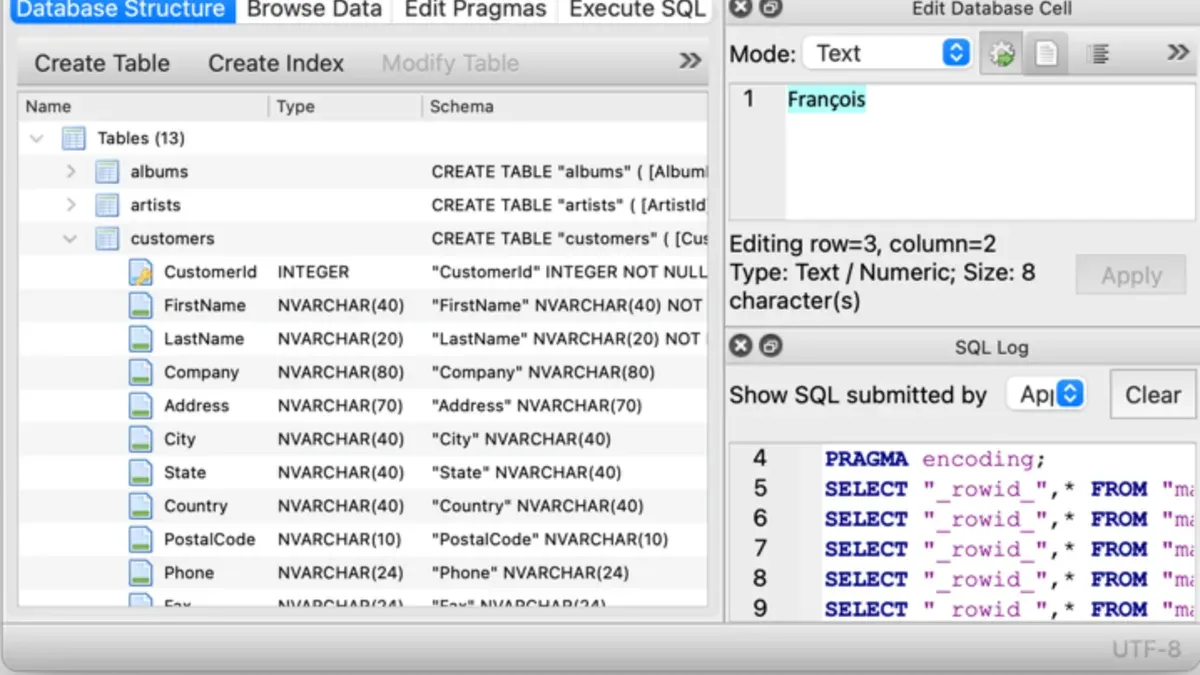Open the Show SQL submitted by dropdown
This screenshot has width=1200, height=675.
coord(1047,395)
